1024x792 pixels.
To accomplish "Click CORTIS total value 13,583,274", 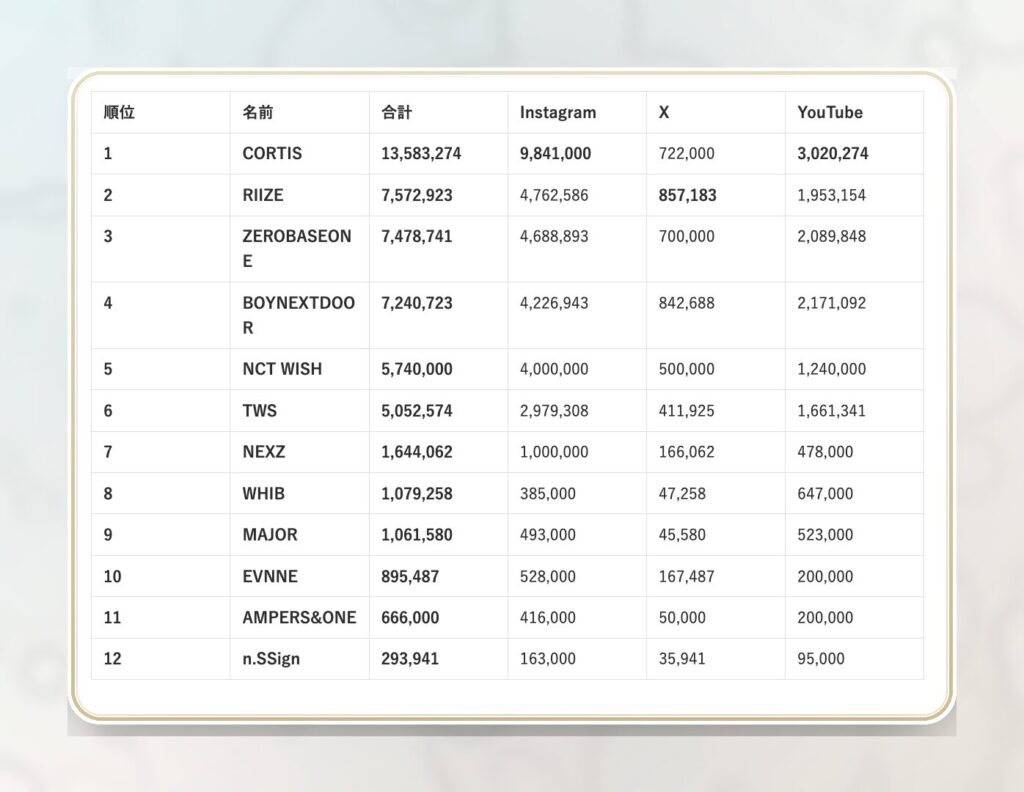I will pos(421,154).
